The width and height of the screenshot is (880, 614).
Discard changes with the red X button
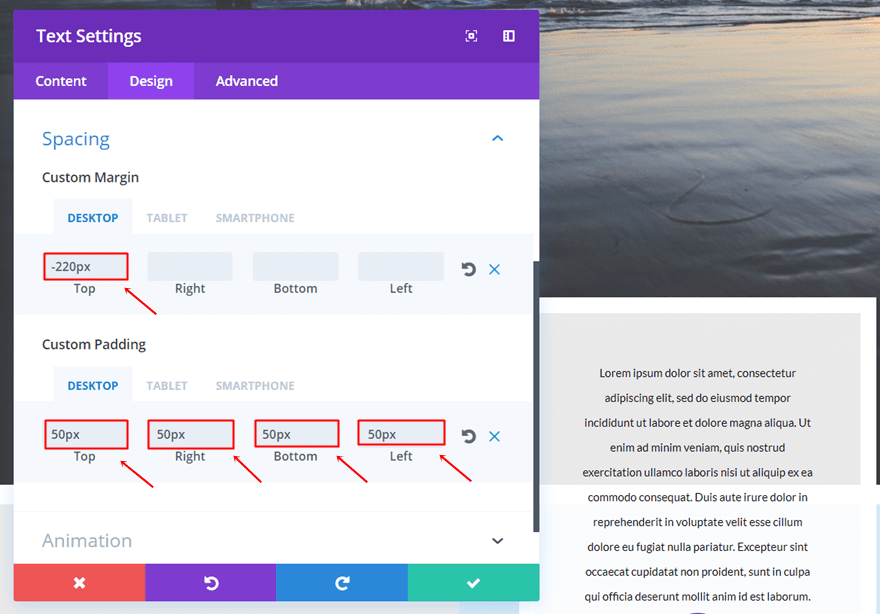[x=79, y=583]
